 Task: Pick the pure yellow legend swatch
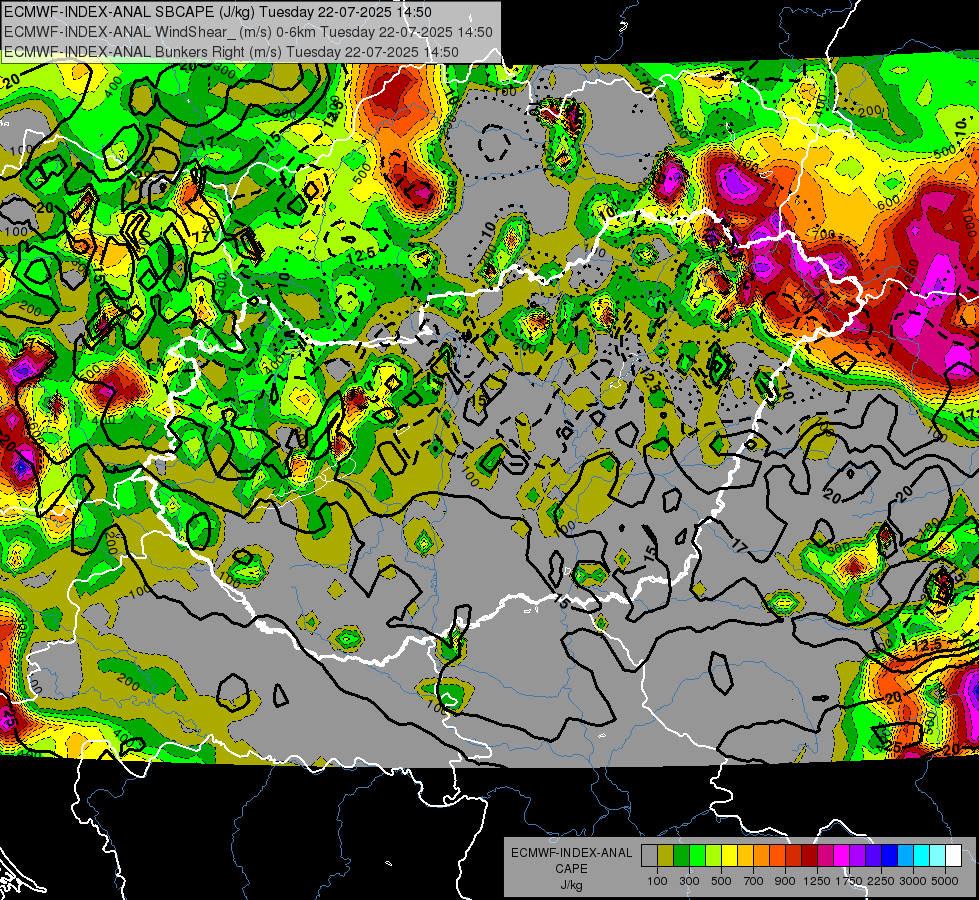coord(729,855)
